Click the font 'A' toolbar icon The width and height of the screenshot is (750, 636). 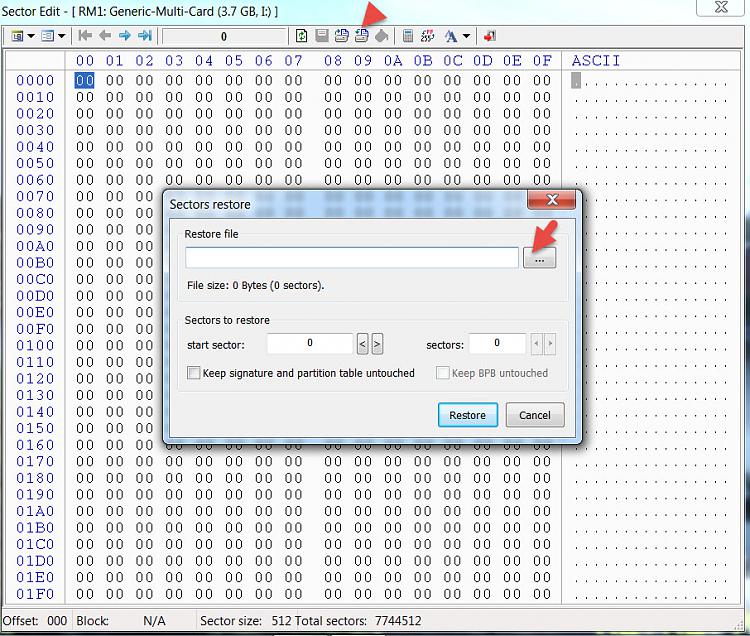click(451, 36)
